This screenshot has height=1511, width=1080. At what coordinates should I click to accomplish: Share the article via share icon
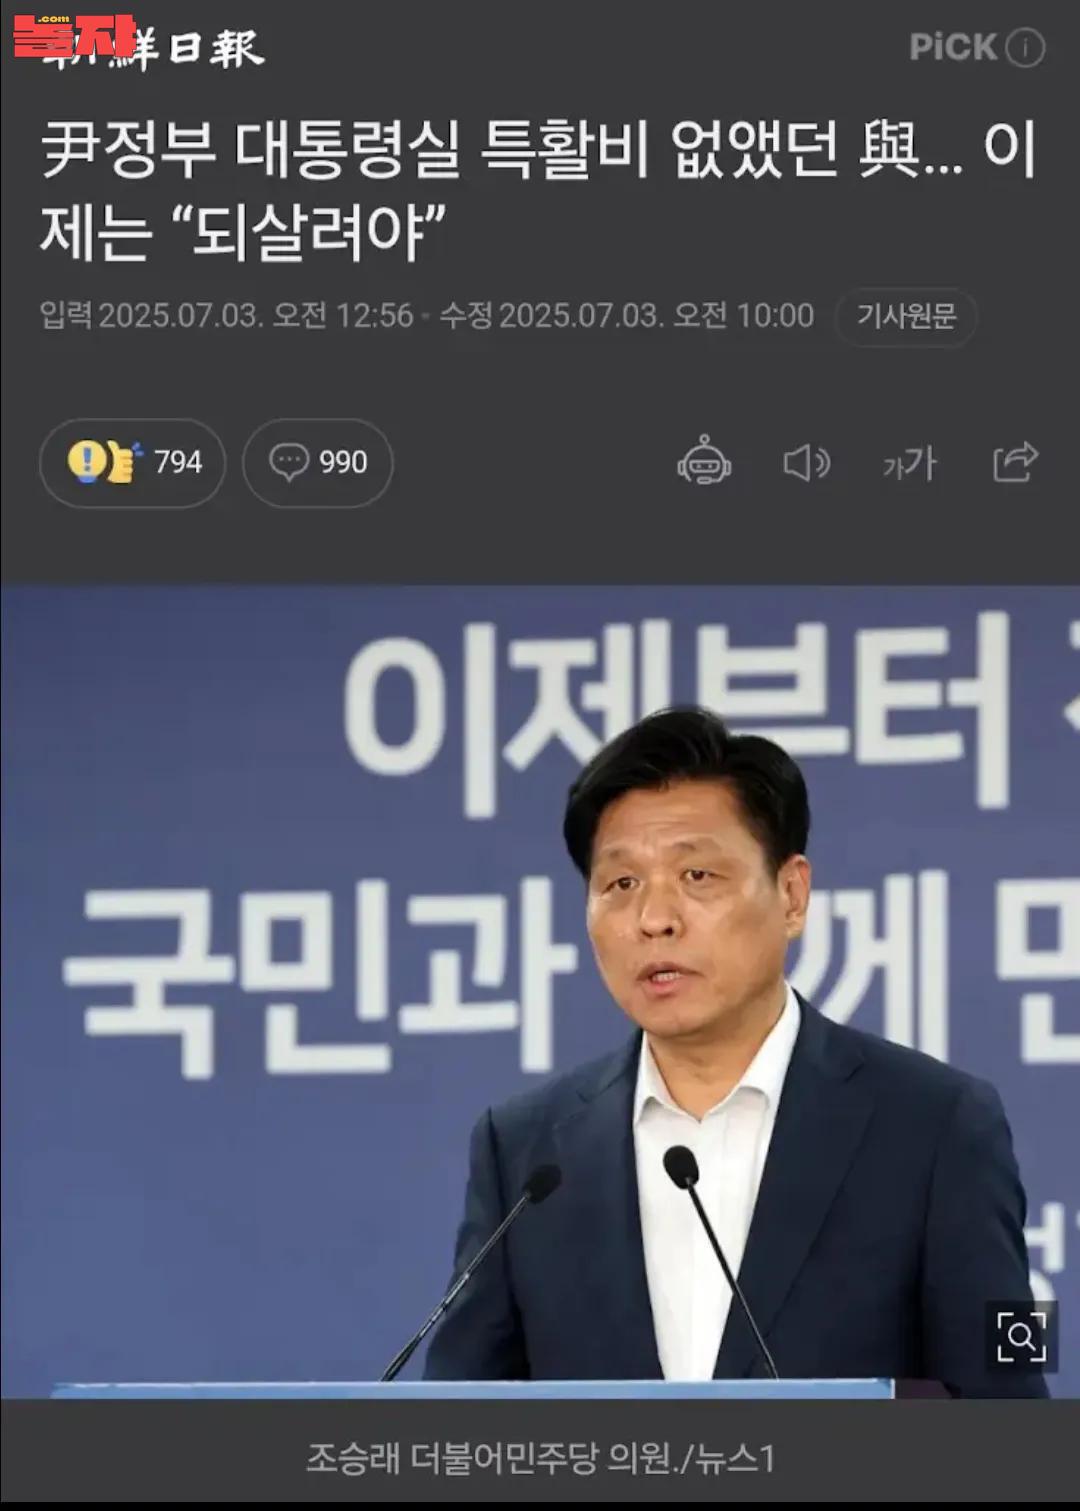(x=1015, y=462)
